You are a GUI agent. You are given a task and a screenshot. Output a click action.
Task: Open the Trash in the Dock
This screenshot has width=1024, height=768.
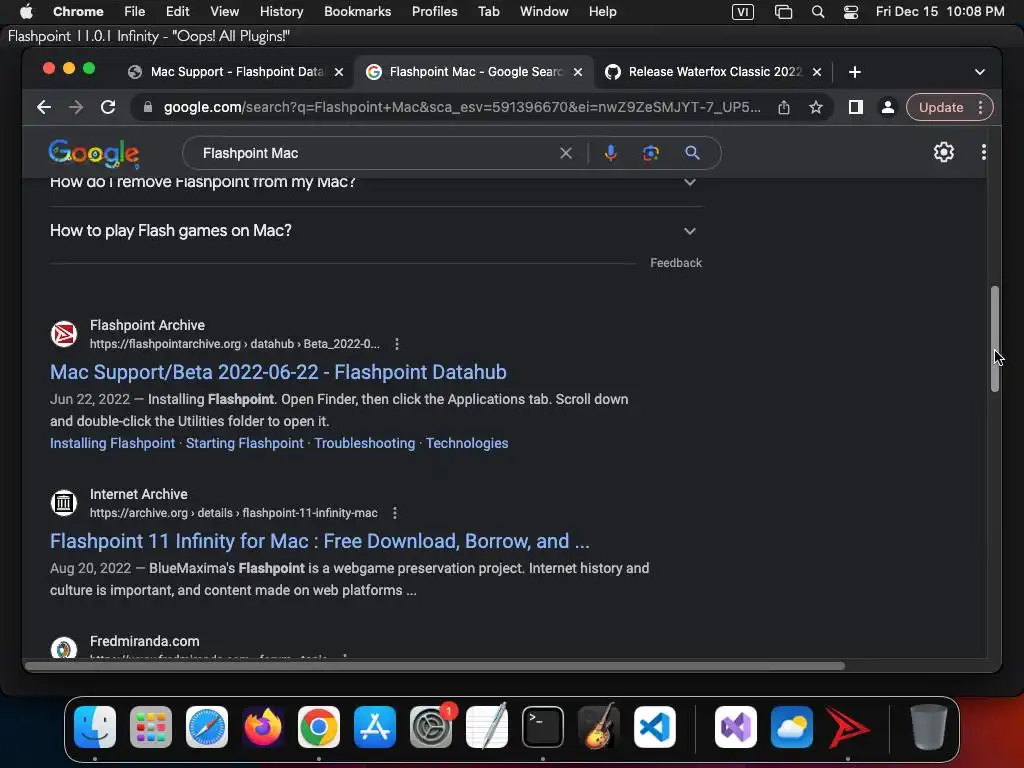pyautogui.click(x=928, y=727)
